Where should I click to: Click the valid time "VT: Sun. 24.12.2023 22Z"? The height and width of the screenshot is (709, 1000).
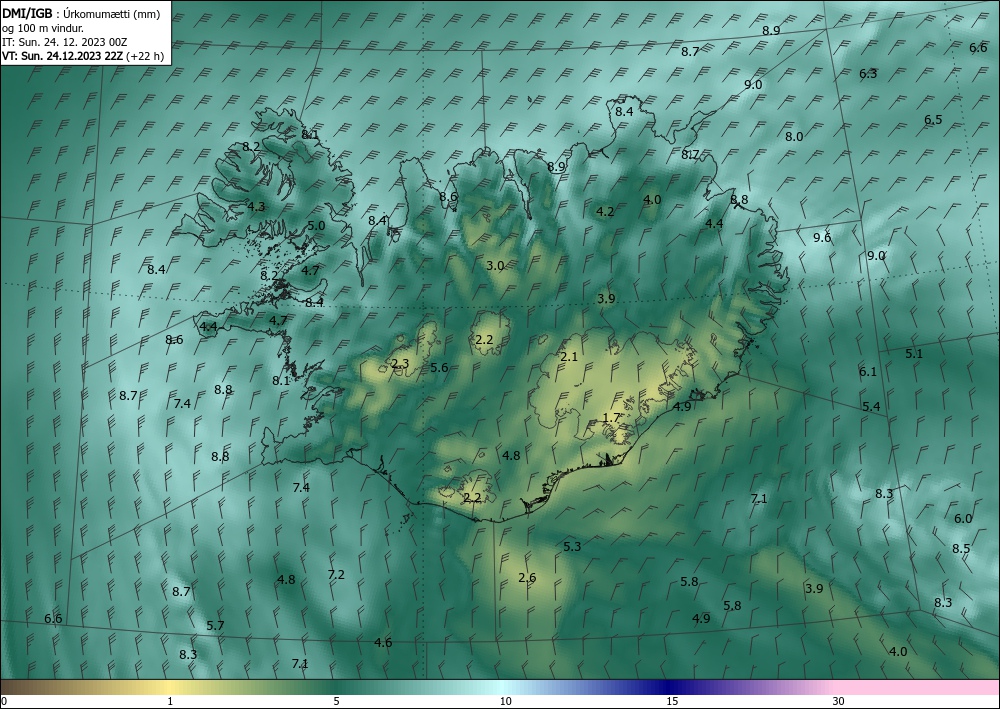coord(63,56)
